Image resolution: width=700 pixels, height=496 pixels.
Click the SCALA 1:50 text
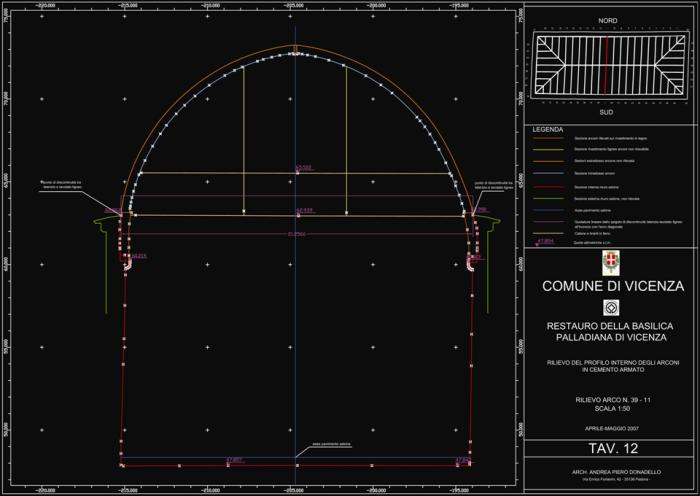tap(608, 407)
